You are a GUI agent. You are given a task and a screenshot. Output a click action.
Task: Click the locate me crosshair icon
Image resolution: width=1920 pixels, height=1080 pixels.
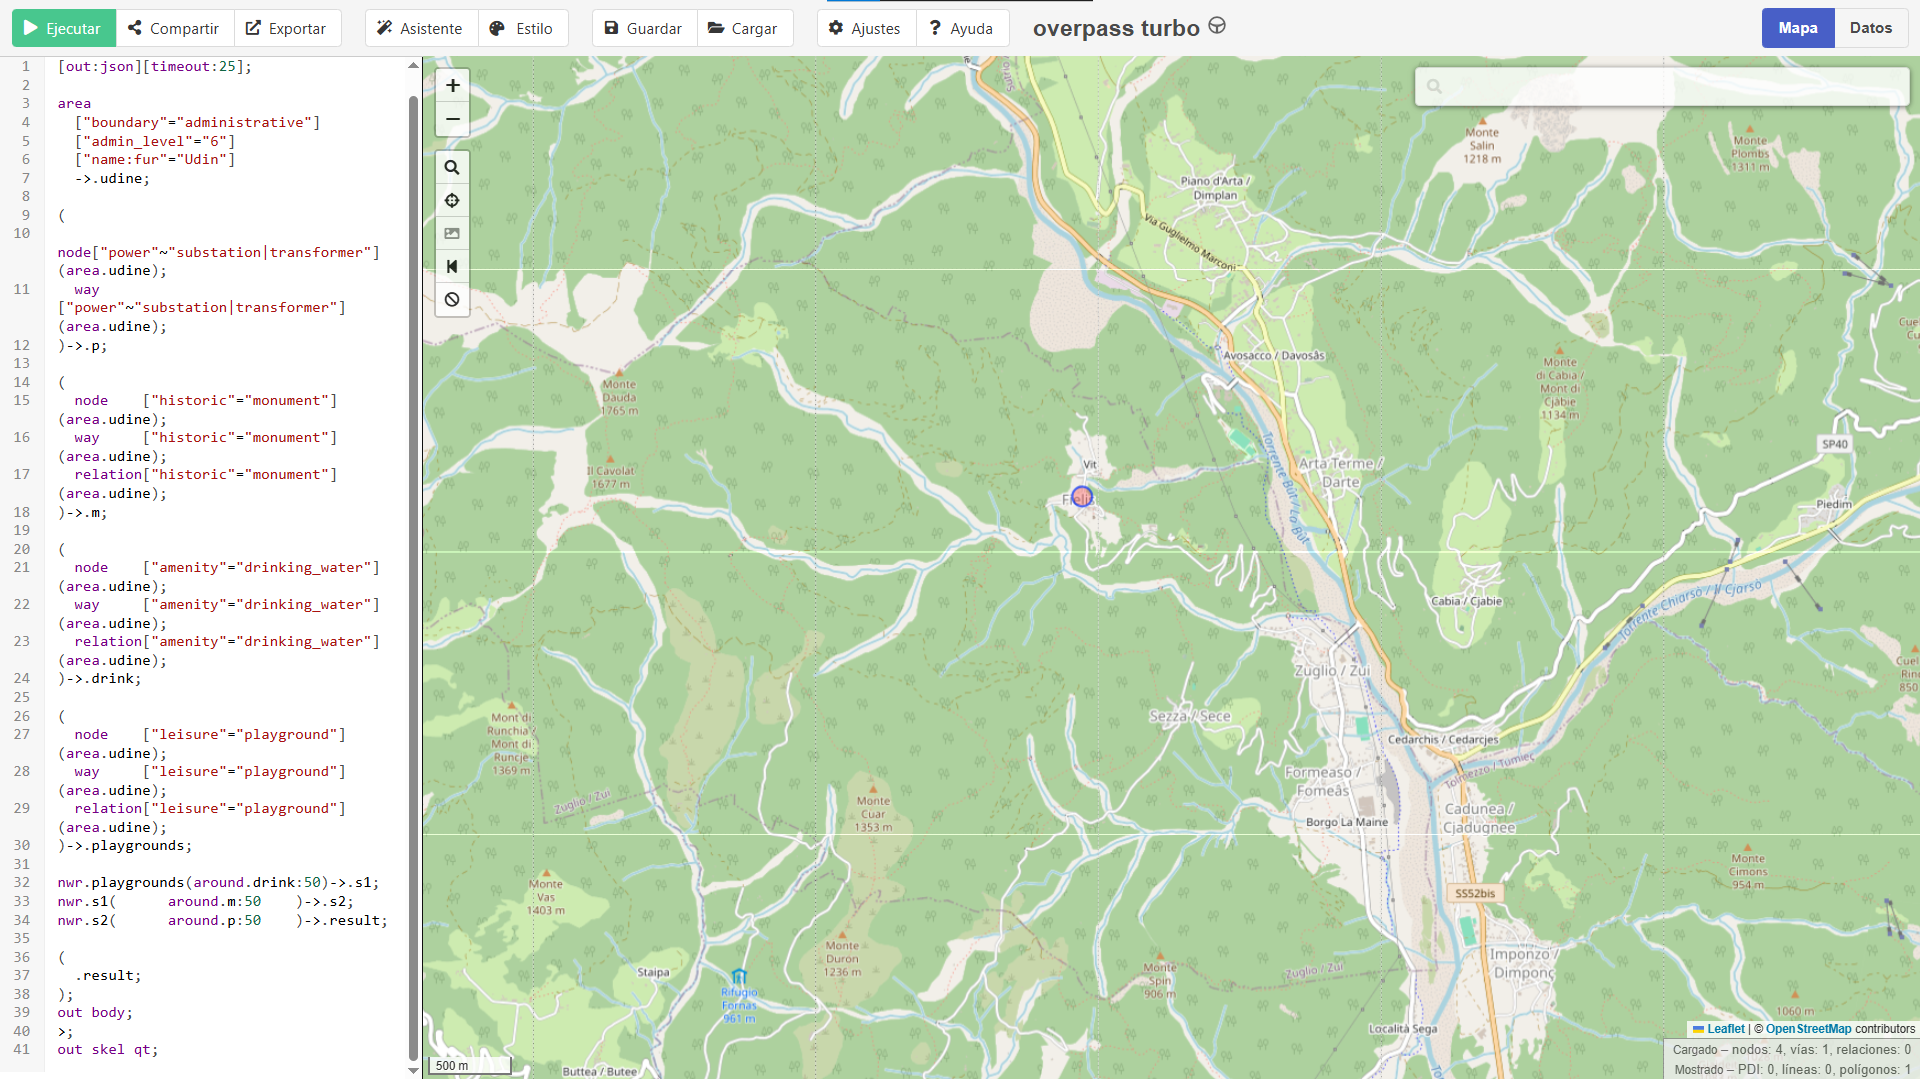(x=452, y=201)
